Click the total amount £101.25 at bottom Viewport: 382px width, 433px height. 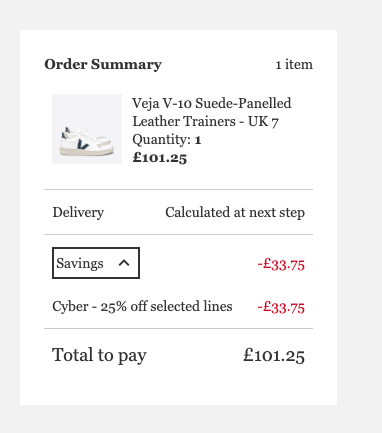(274, 355)
